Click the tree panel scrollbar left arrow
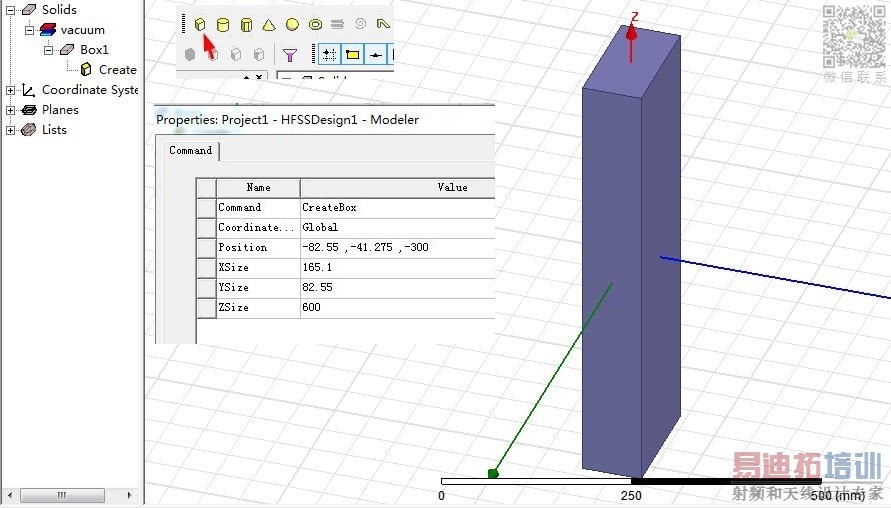Image resolution: width=891 pixels, height=508 pixels. pyautogui.click(x=10, y=495)
